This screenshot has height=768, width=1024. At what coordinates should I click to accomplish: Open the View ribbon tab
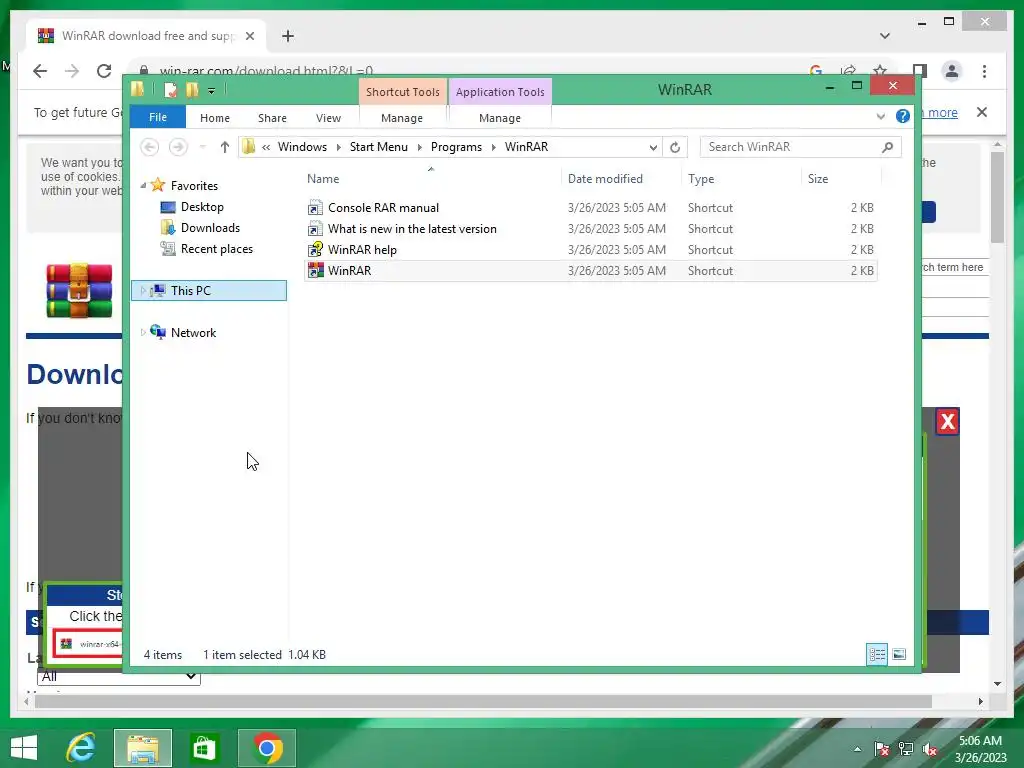click(x=328, y=118)
